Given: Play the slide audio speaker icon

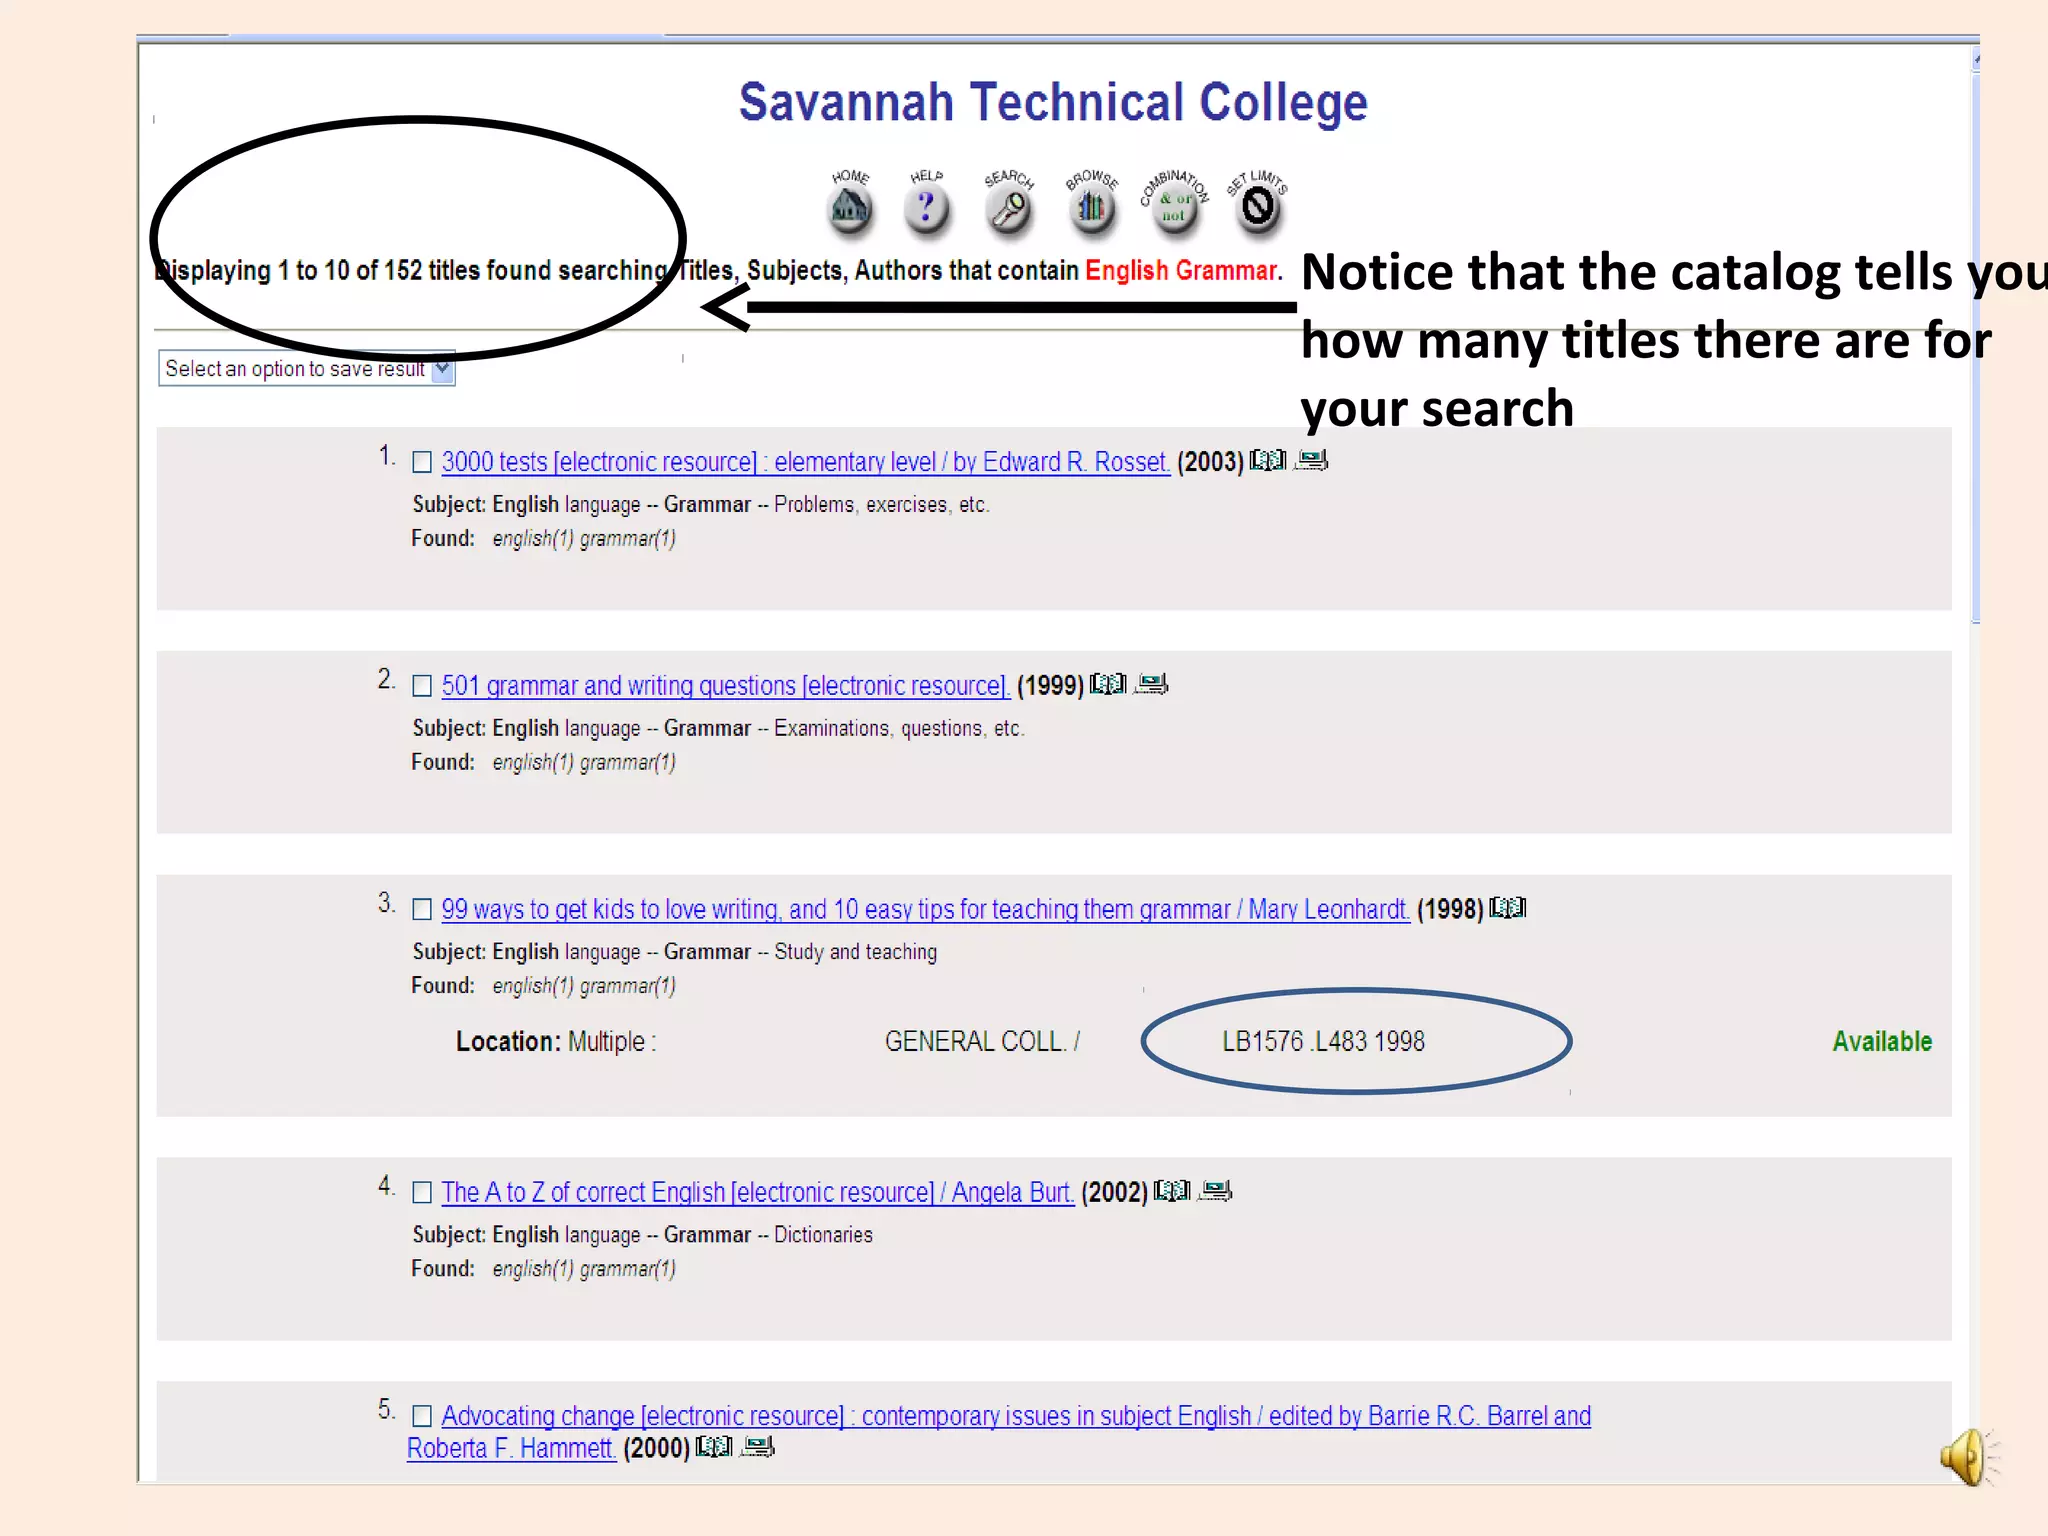Looking at the screenshot, I should [x=1968, y=1456].
